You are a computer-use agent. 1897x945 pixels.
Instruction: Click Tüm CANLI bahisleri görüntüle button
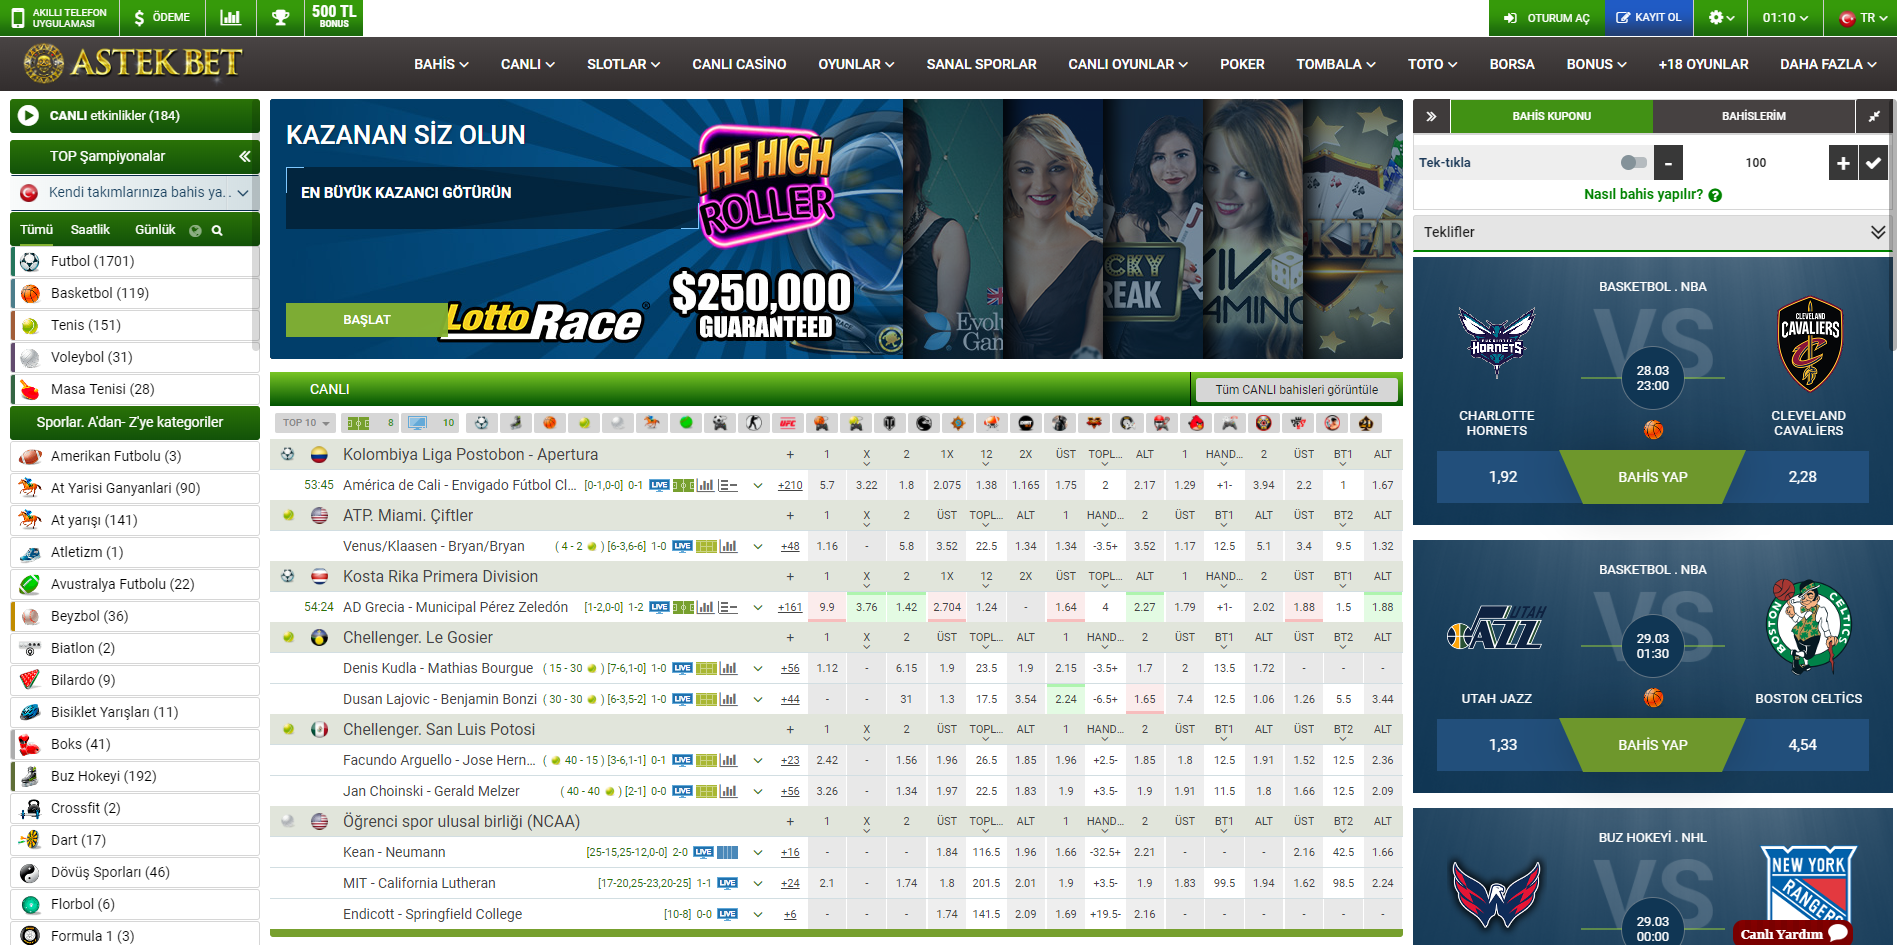[x=1296, y=390]
